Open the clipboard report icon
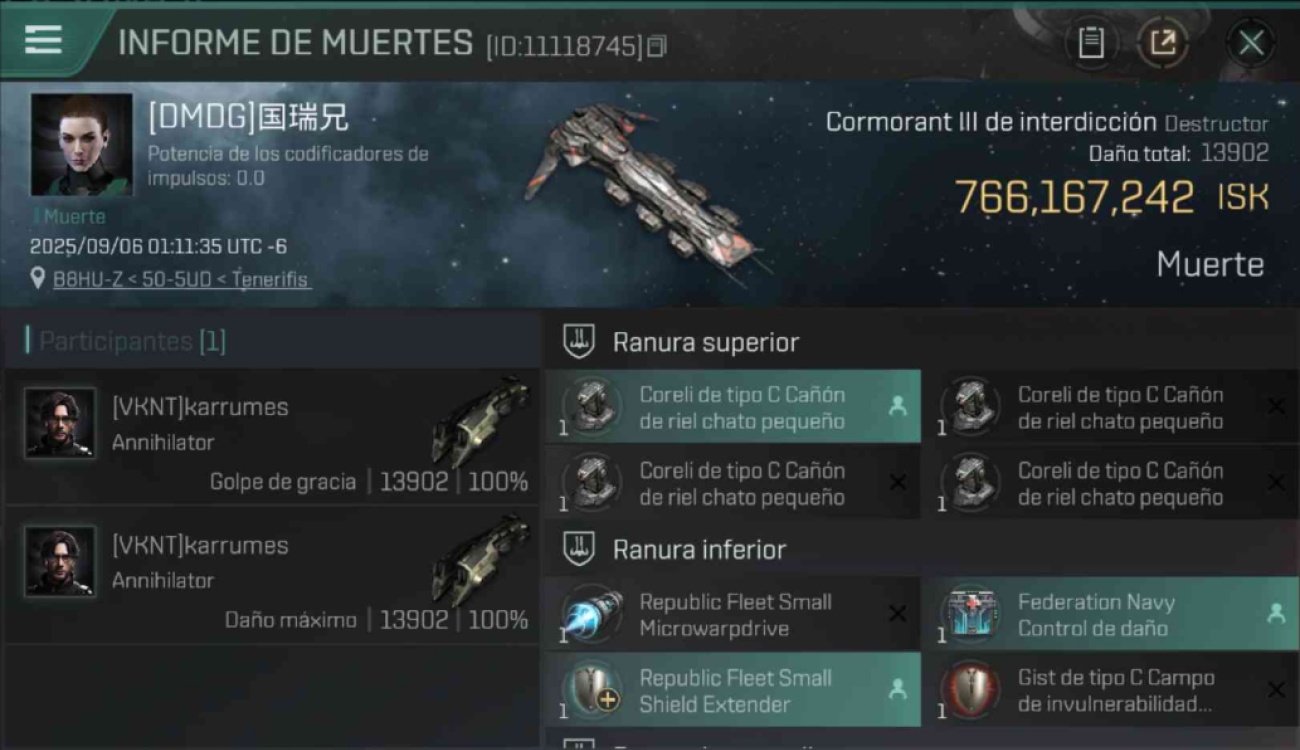The height and width of the screenshot is (750, 1300). [x=1091, y=42]
